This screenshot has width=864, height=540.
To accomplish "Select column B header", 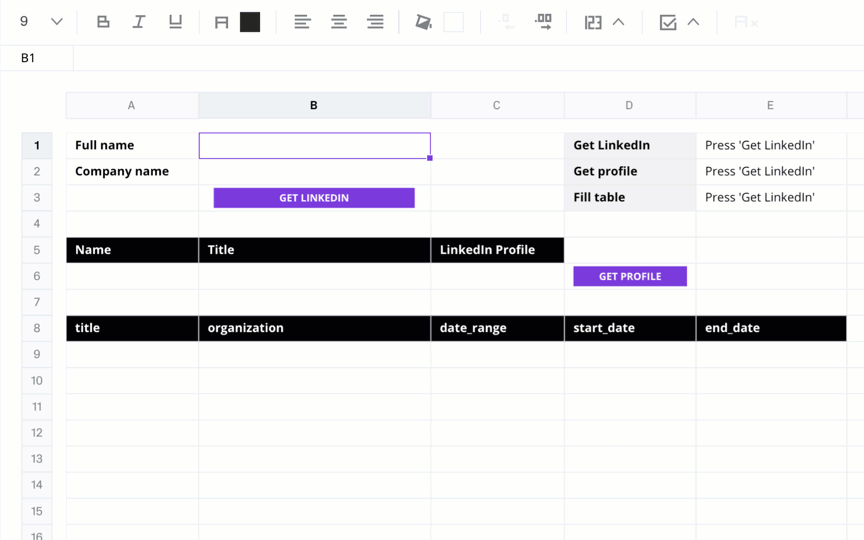I will tap(314, 105).
